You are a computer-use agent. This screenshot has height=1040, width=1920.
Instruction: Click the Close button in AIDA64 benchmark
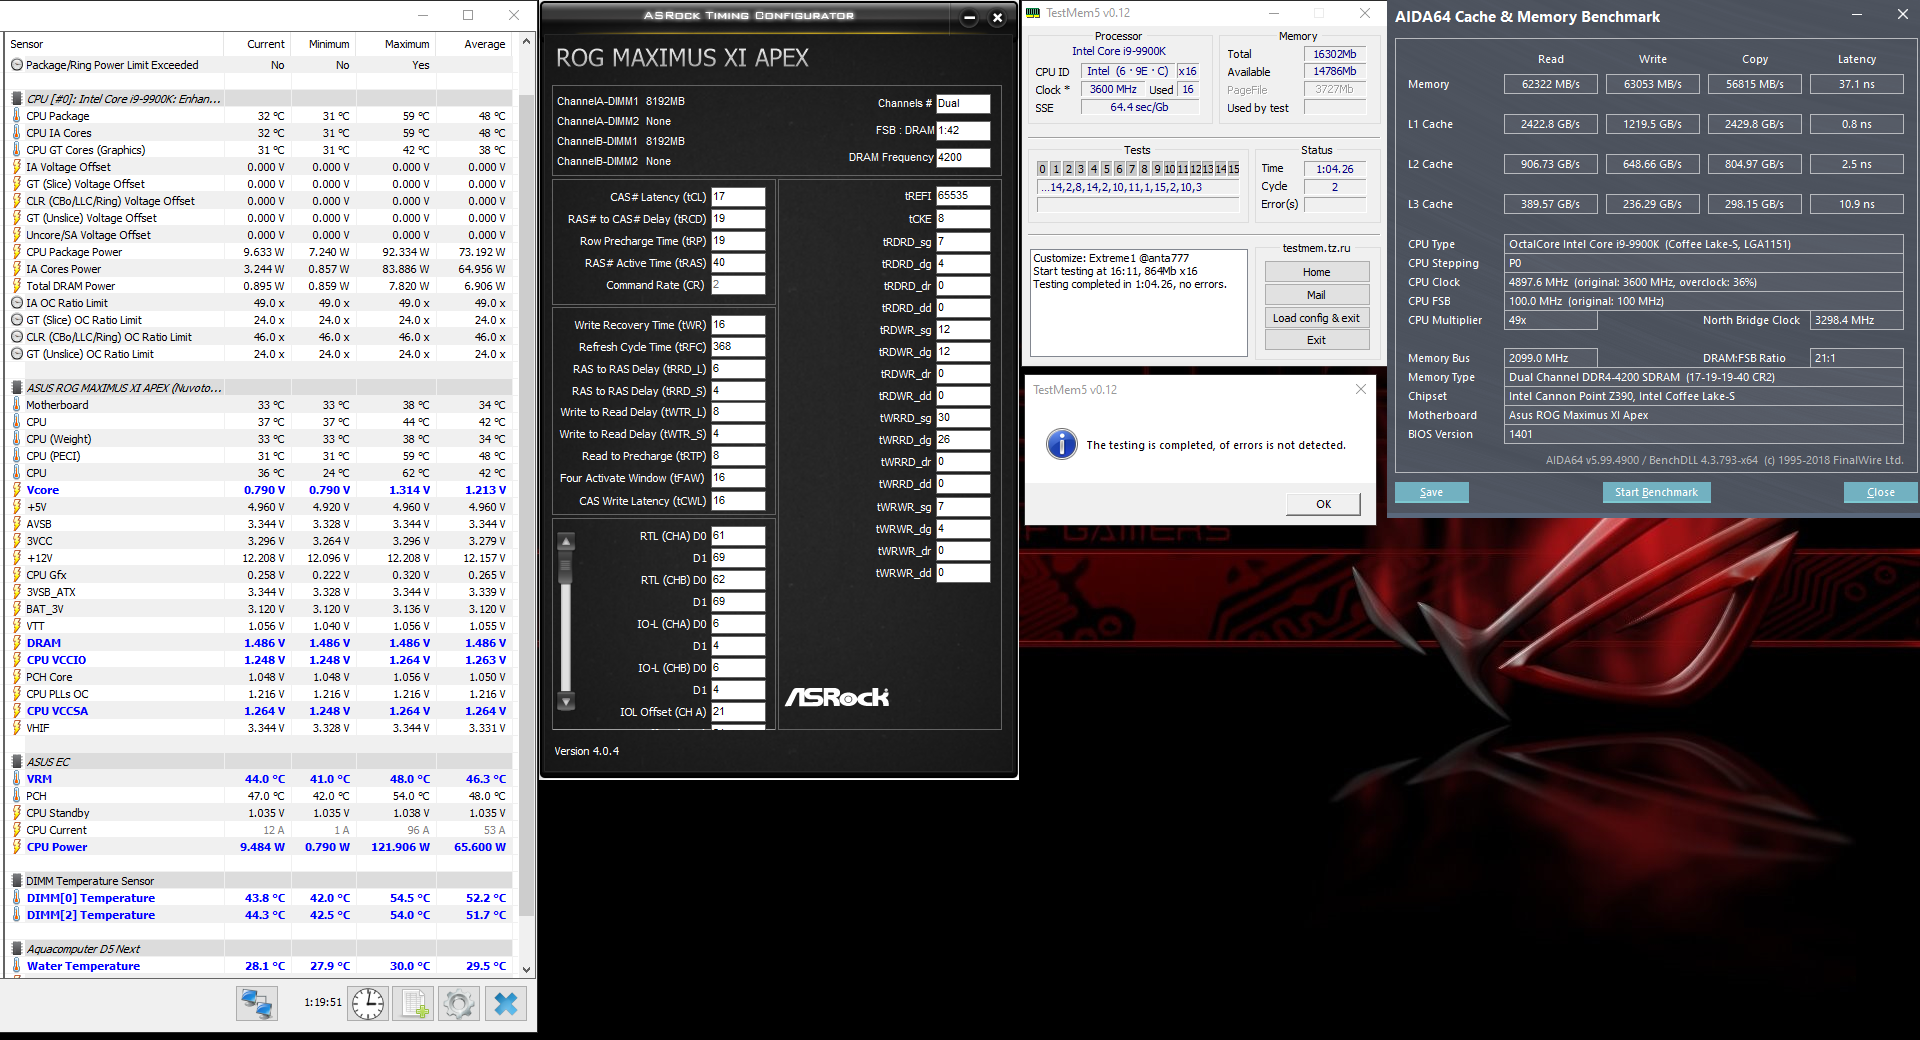pyautogui.click(x=1880, y=492)
